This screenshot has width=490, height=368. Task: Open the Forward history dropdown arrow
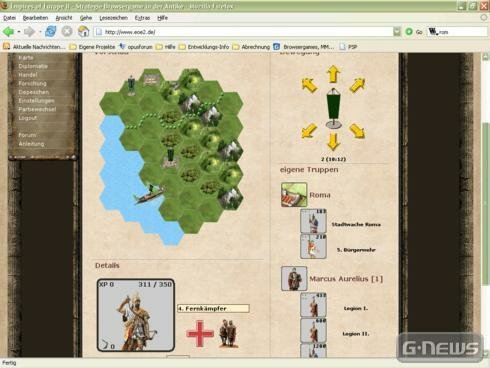pos(40,32)
